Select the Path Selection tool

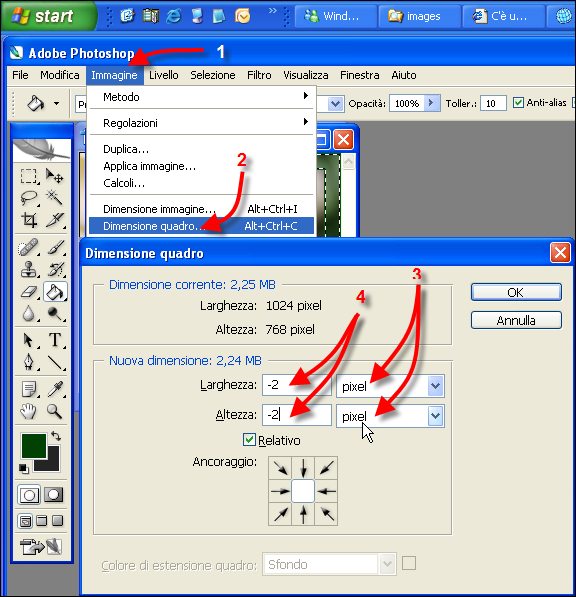click(29, 340)
